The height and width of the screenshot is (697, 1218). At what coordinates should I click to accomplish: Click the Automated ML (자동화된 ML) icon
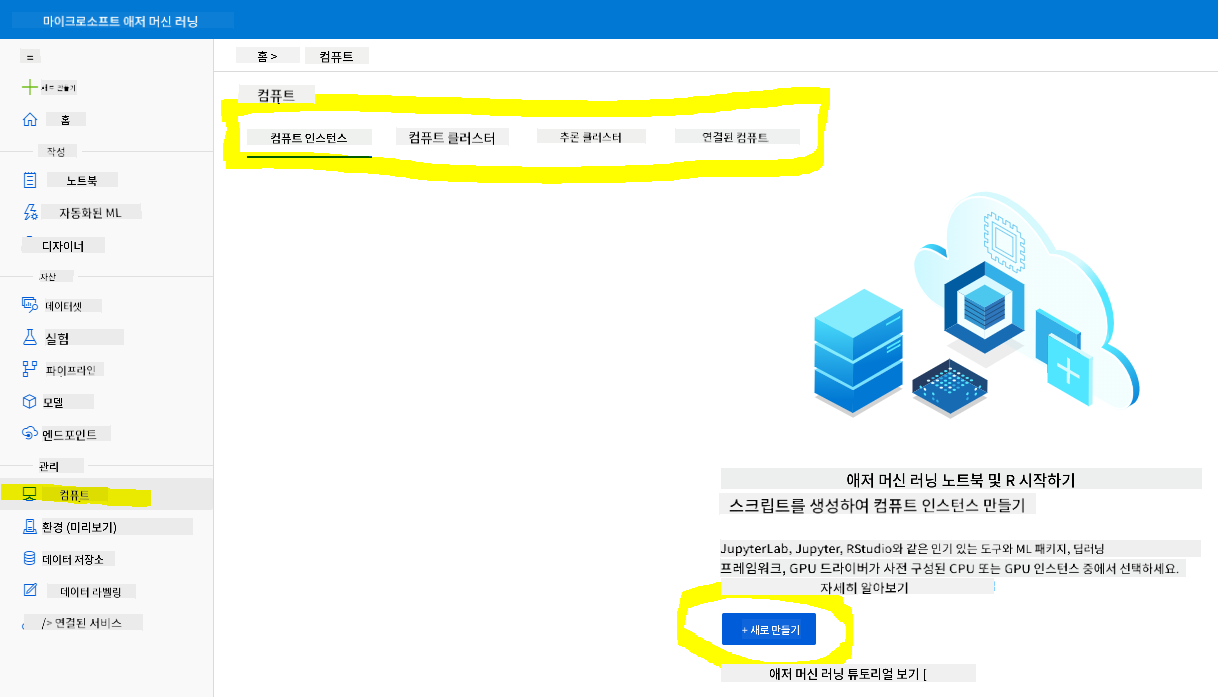tap(29, 212)
